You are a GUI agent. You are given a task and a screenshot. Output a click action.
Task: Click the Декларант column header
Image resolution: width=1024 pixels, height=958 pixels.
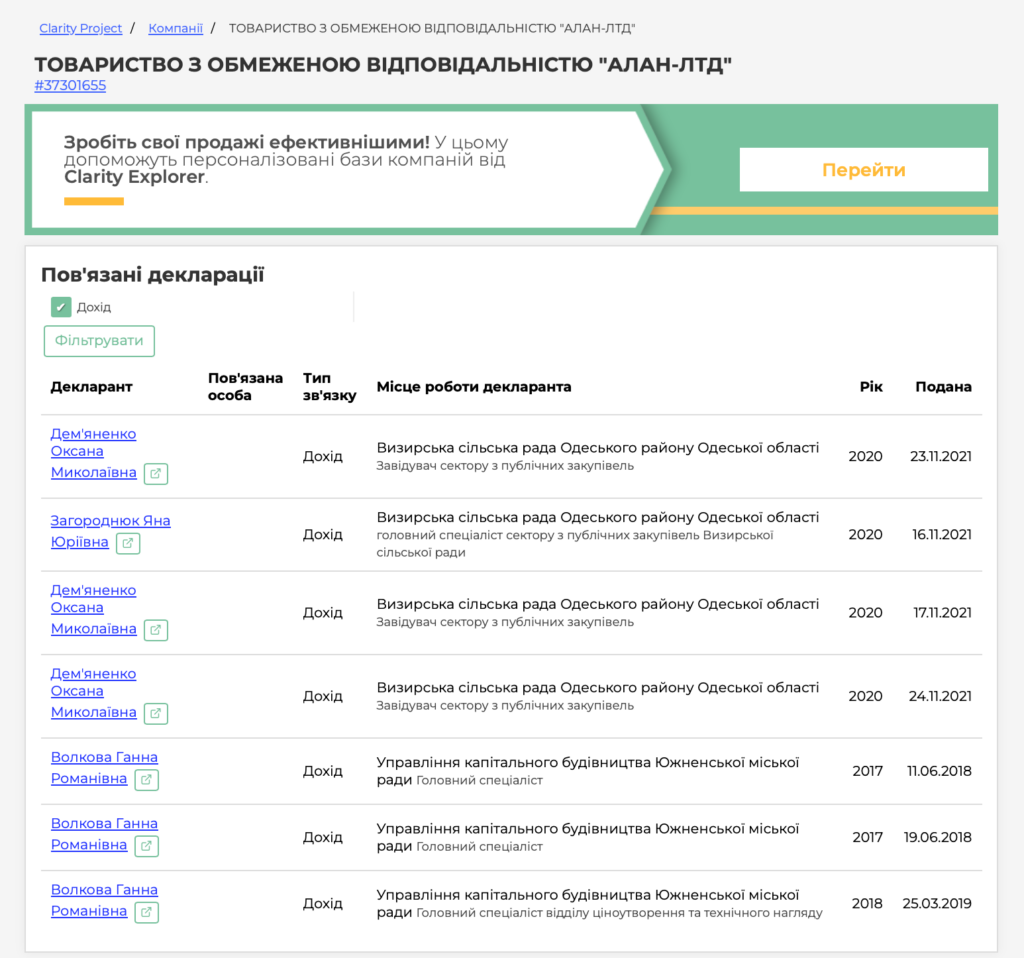[x=91, y=387]
